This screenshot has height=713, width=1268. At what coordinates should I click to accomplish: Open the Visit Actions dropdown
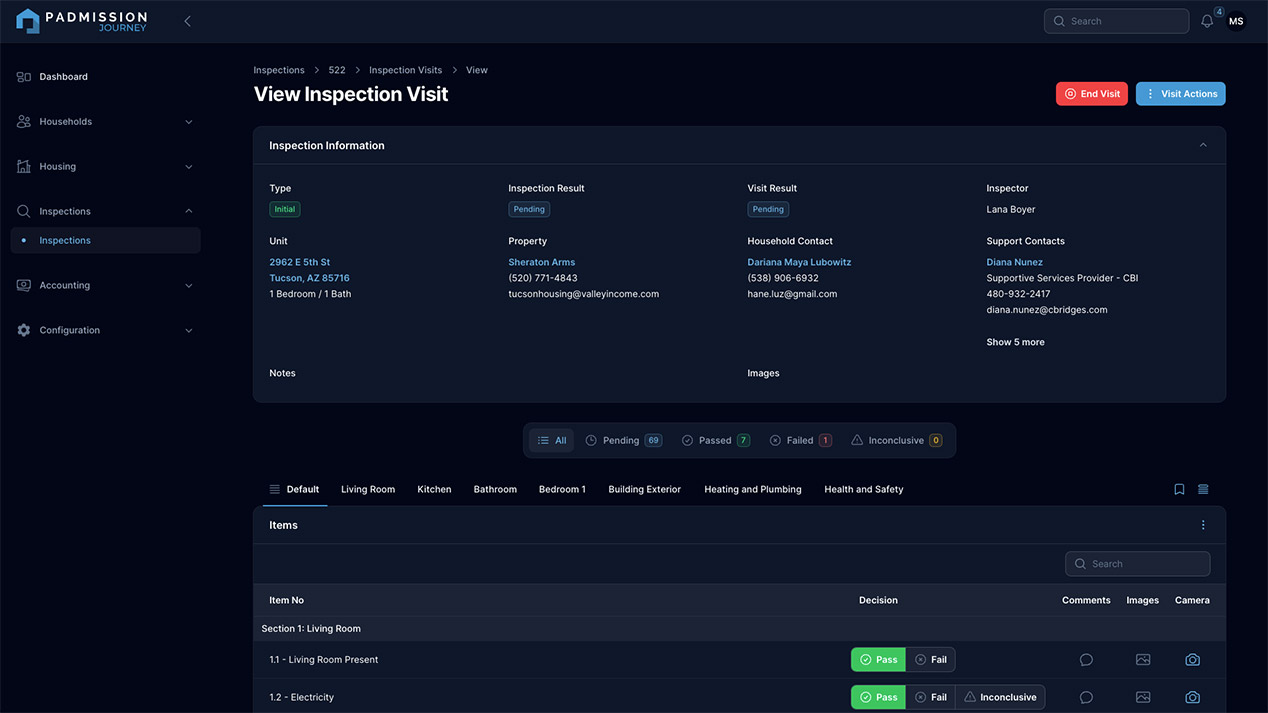(1181, 94)
